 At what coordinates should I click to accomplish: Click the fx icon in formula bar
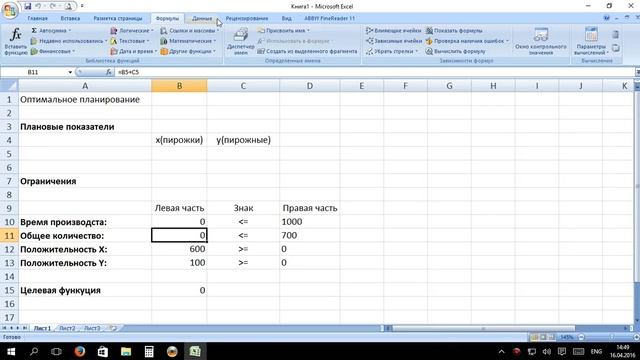coord(109,72)
